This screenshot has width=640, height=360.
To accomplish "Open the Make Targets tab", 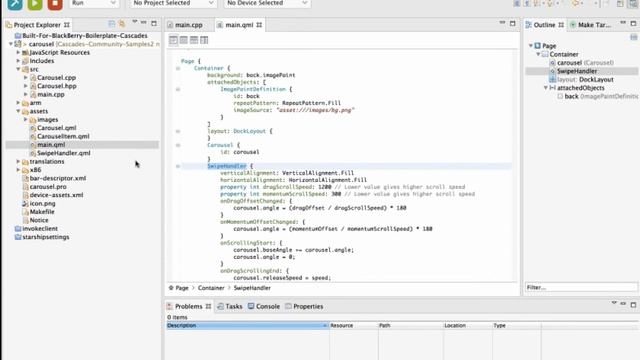I will coord(591,25).
